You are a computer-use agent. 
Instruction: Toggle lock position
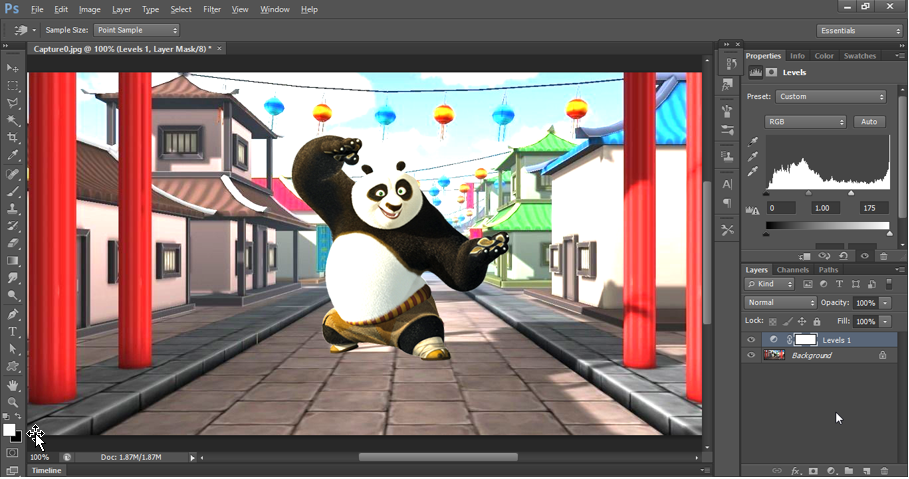(802, 321)
